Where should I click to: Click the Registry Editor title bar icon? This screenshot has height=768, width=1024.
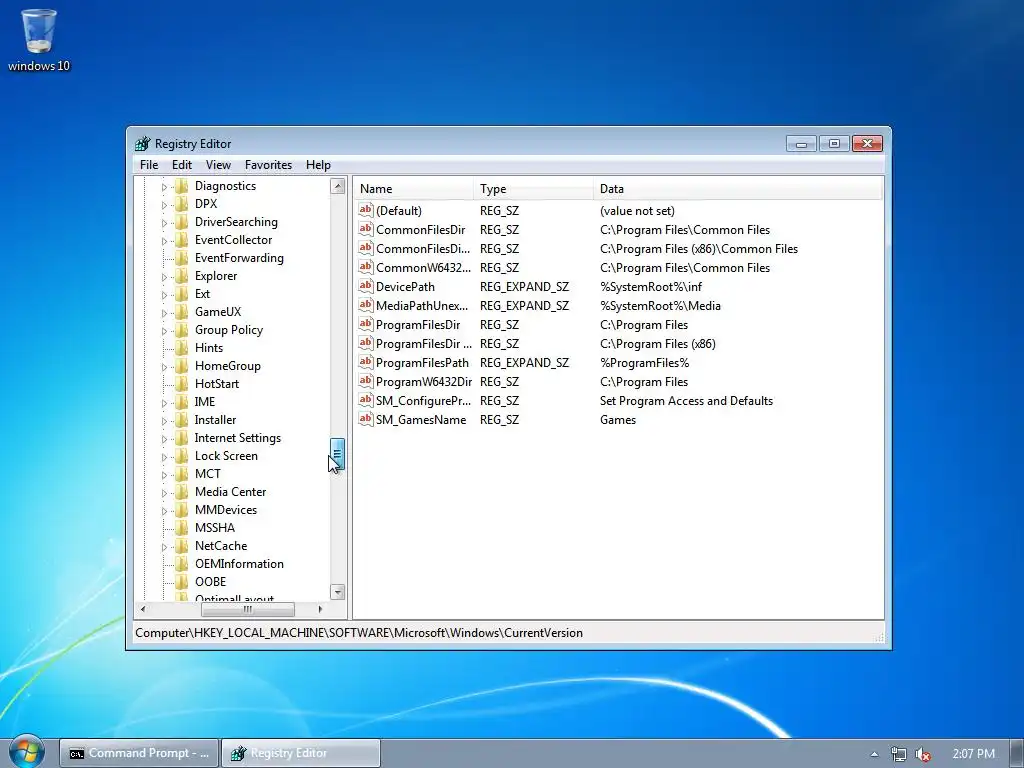pyautogui.click(x=142, y=144)
